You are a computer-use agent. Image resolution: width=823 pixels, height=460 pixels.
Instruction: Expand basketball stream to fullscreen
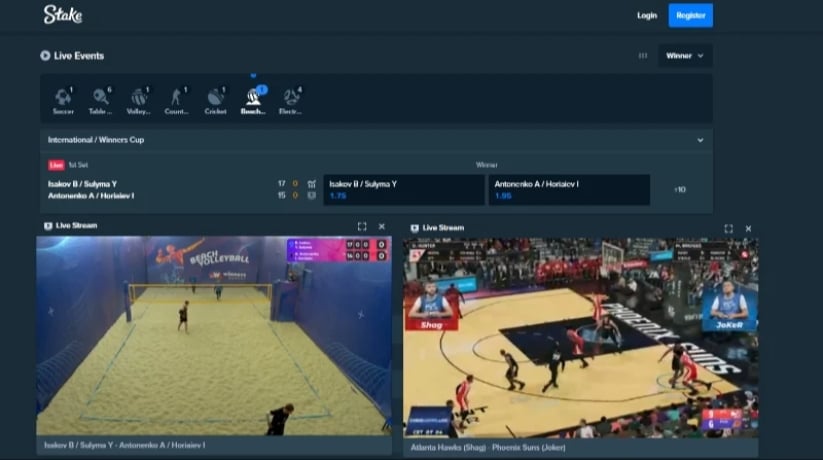729,228
